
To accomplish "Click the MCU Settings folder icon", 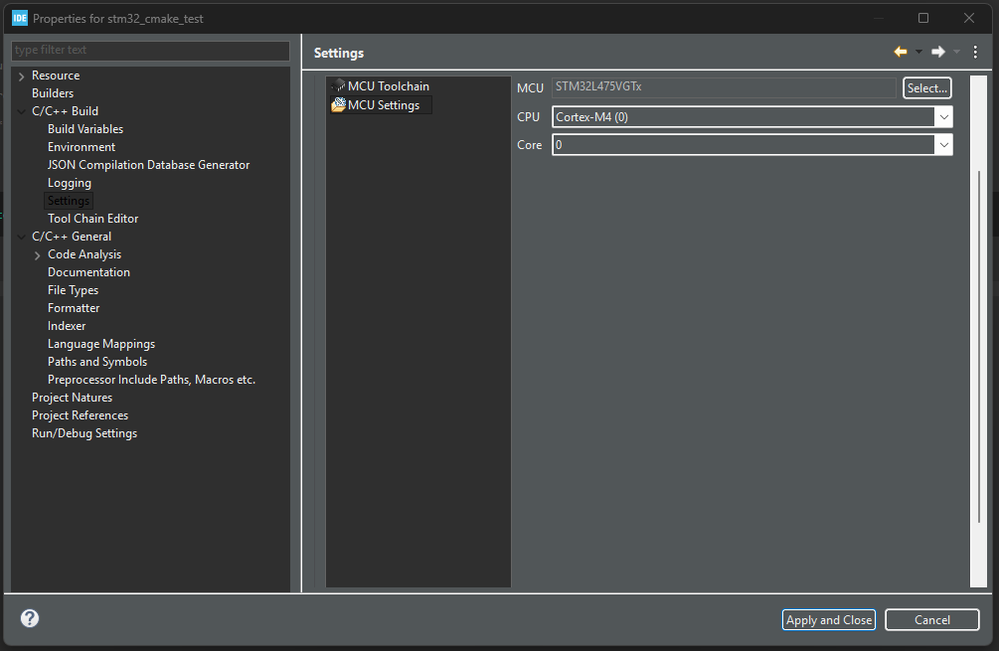I will 339,105.
